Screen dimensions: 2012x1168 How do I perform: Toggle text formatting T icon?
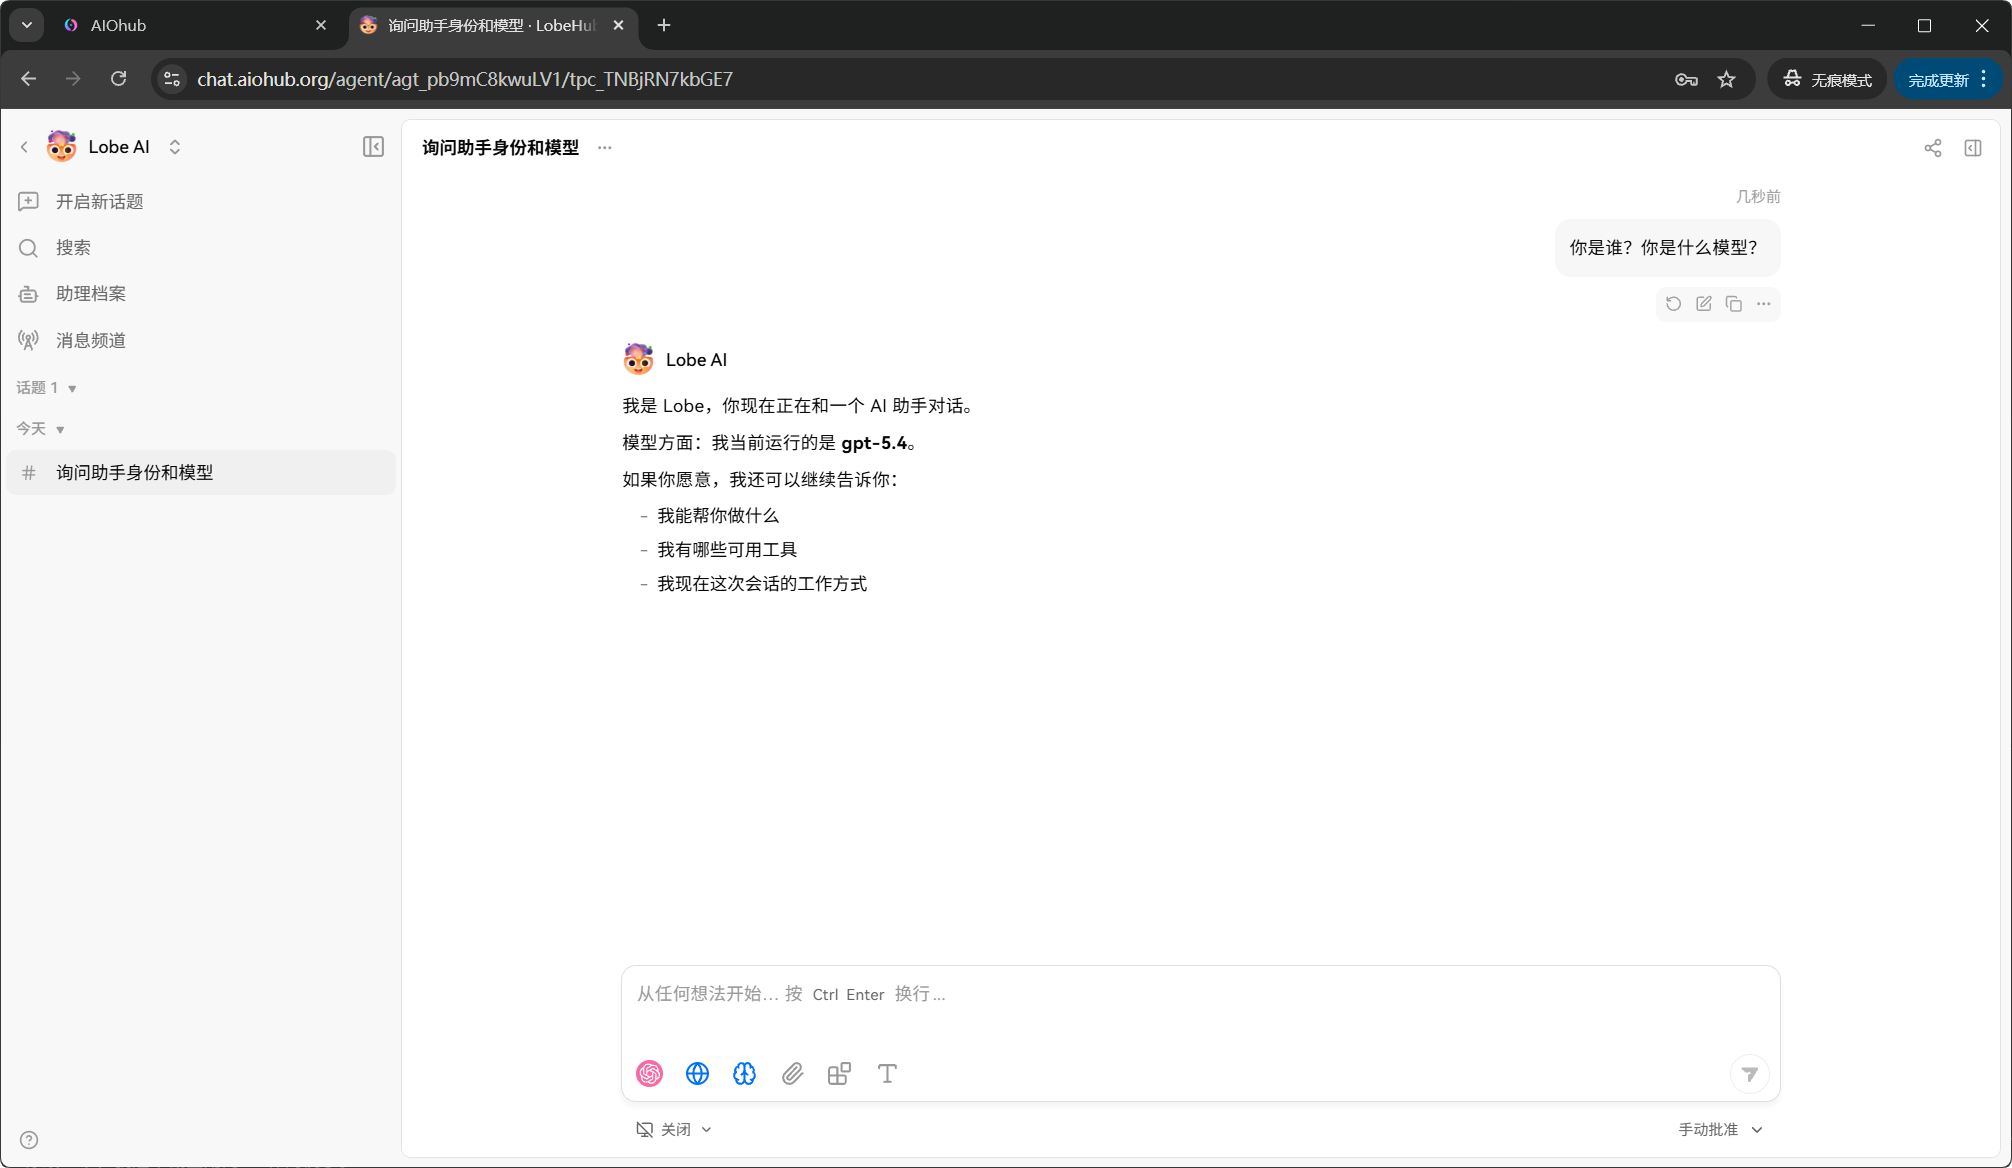887,1074
